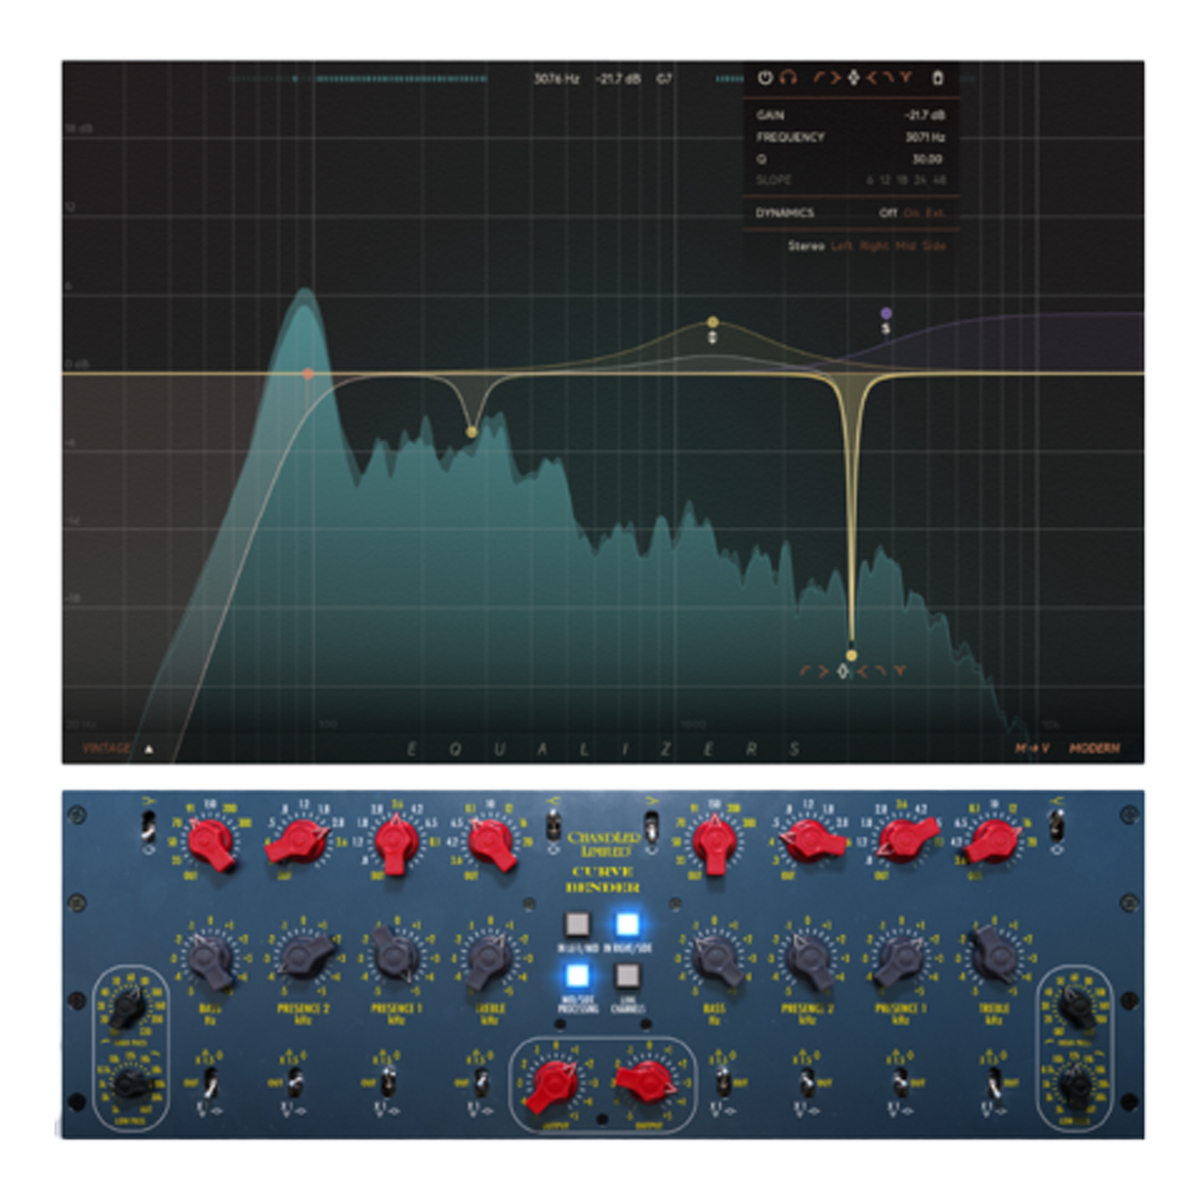Select Right channel mode

coord(874,246)
